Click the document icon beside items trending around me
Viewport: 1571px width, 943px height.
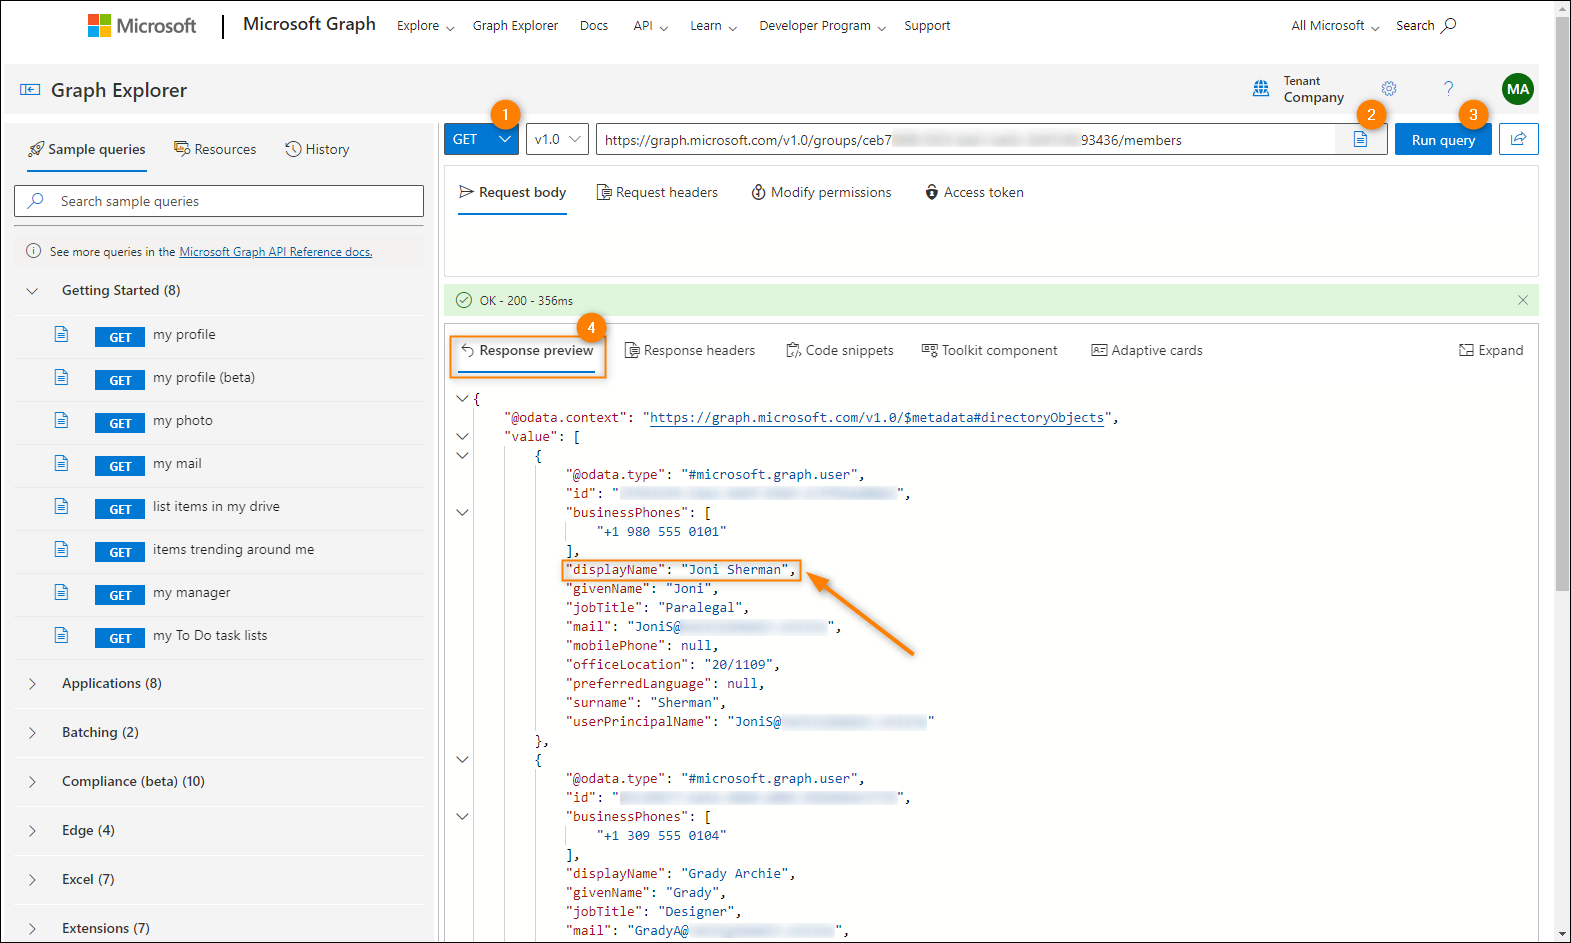coord(61,549)
